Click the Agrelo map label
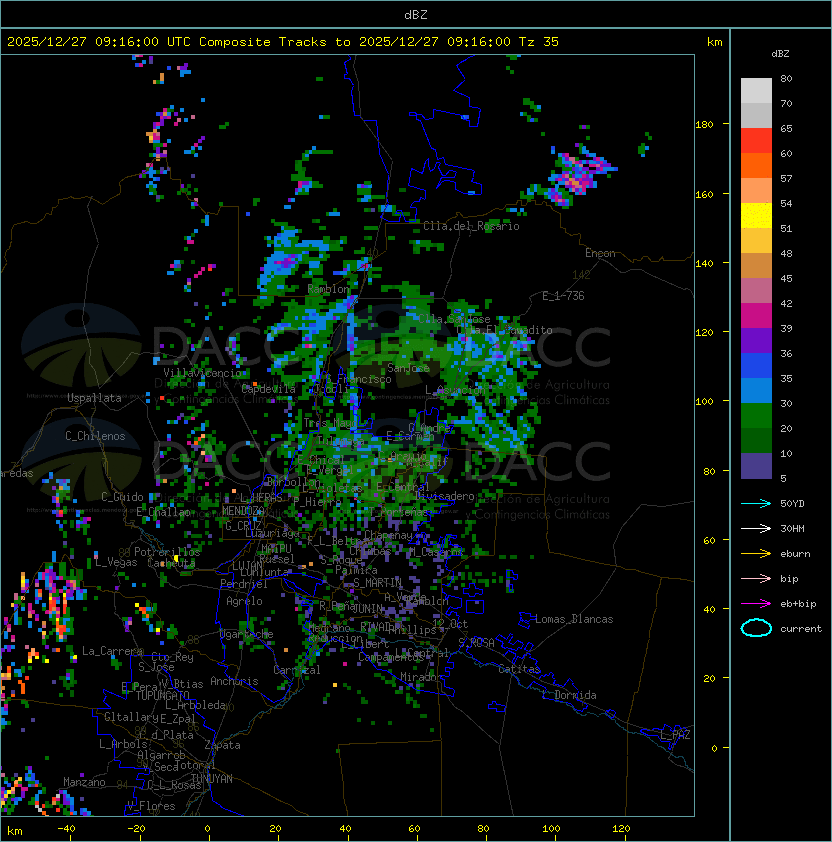The height and width of the screenshot is (842, 832). [x=244, y=601]
